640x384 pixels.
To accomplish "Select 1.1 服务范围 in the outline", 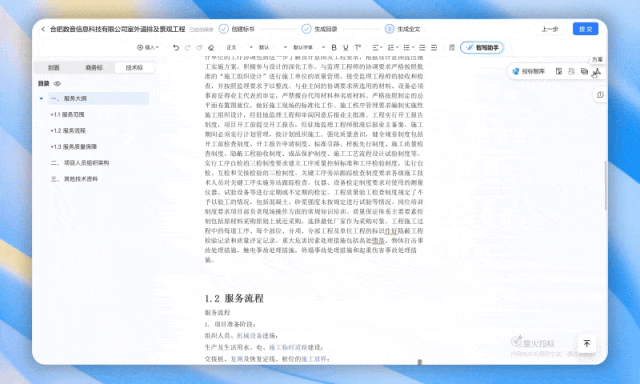I will [67, 115].
